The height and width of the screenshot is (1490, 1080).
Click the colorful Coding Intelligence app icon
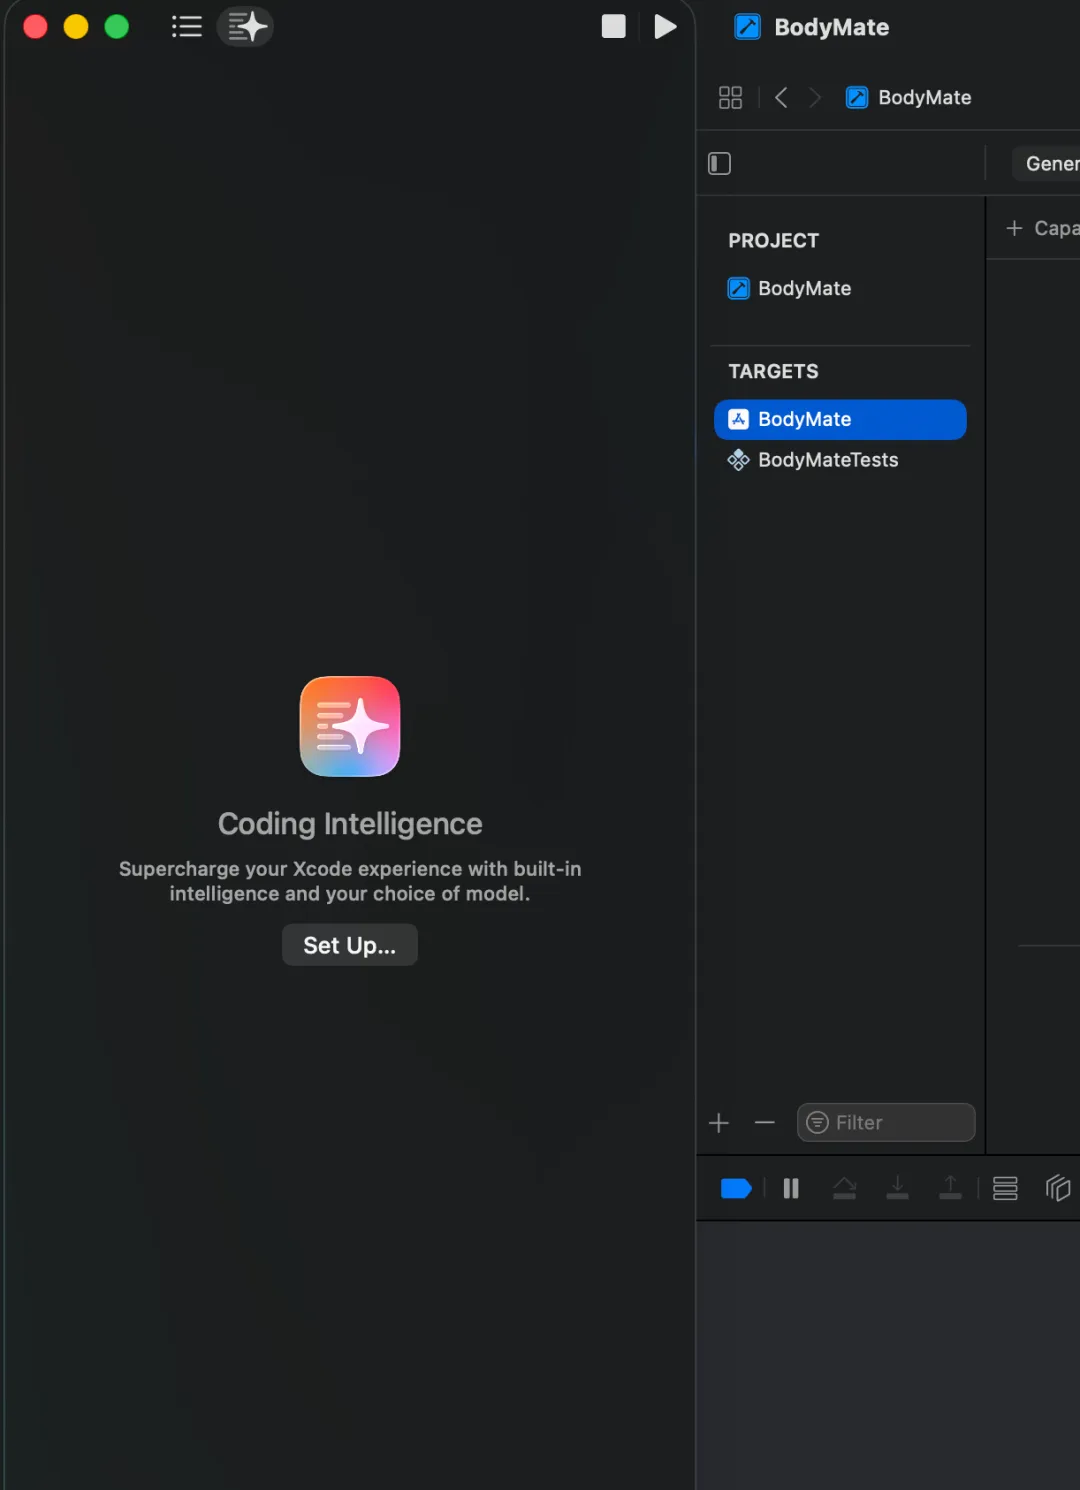[x=350, y=727]
